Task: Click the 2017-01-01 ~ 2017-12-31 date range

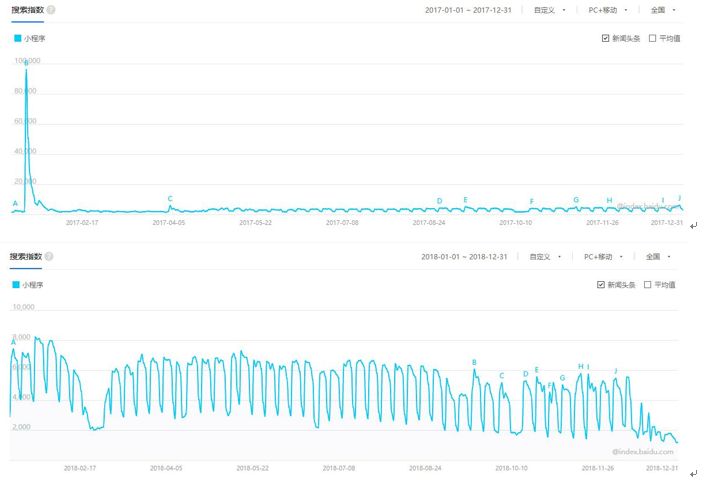Action: (466, 10)
